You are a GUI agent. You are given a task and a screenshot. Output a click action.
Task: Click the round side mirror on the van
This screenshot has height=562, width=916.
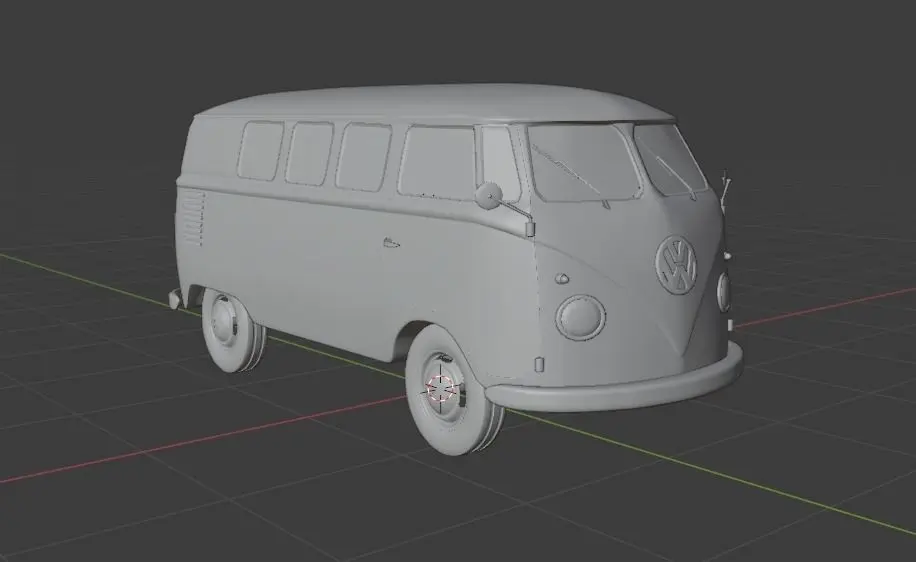(488, 195)
